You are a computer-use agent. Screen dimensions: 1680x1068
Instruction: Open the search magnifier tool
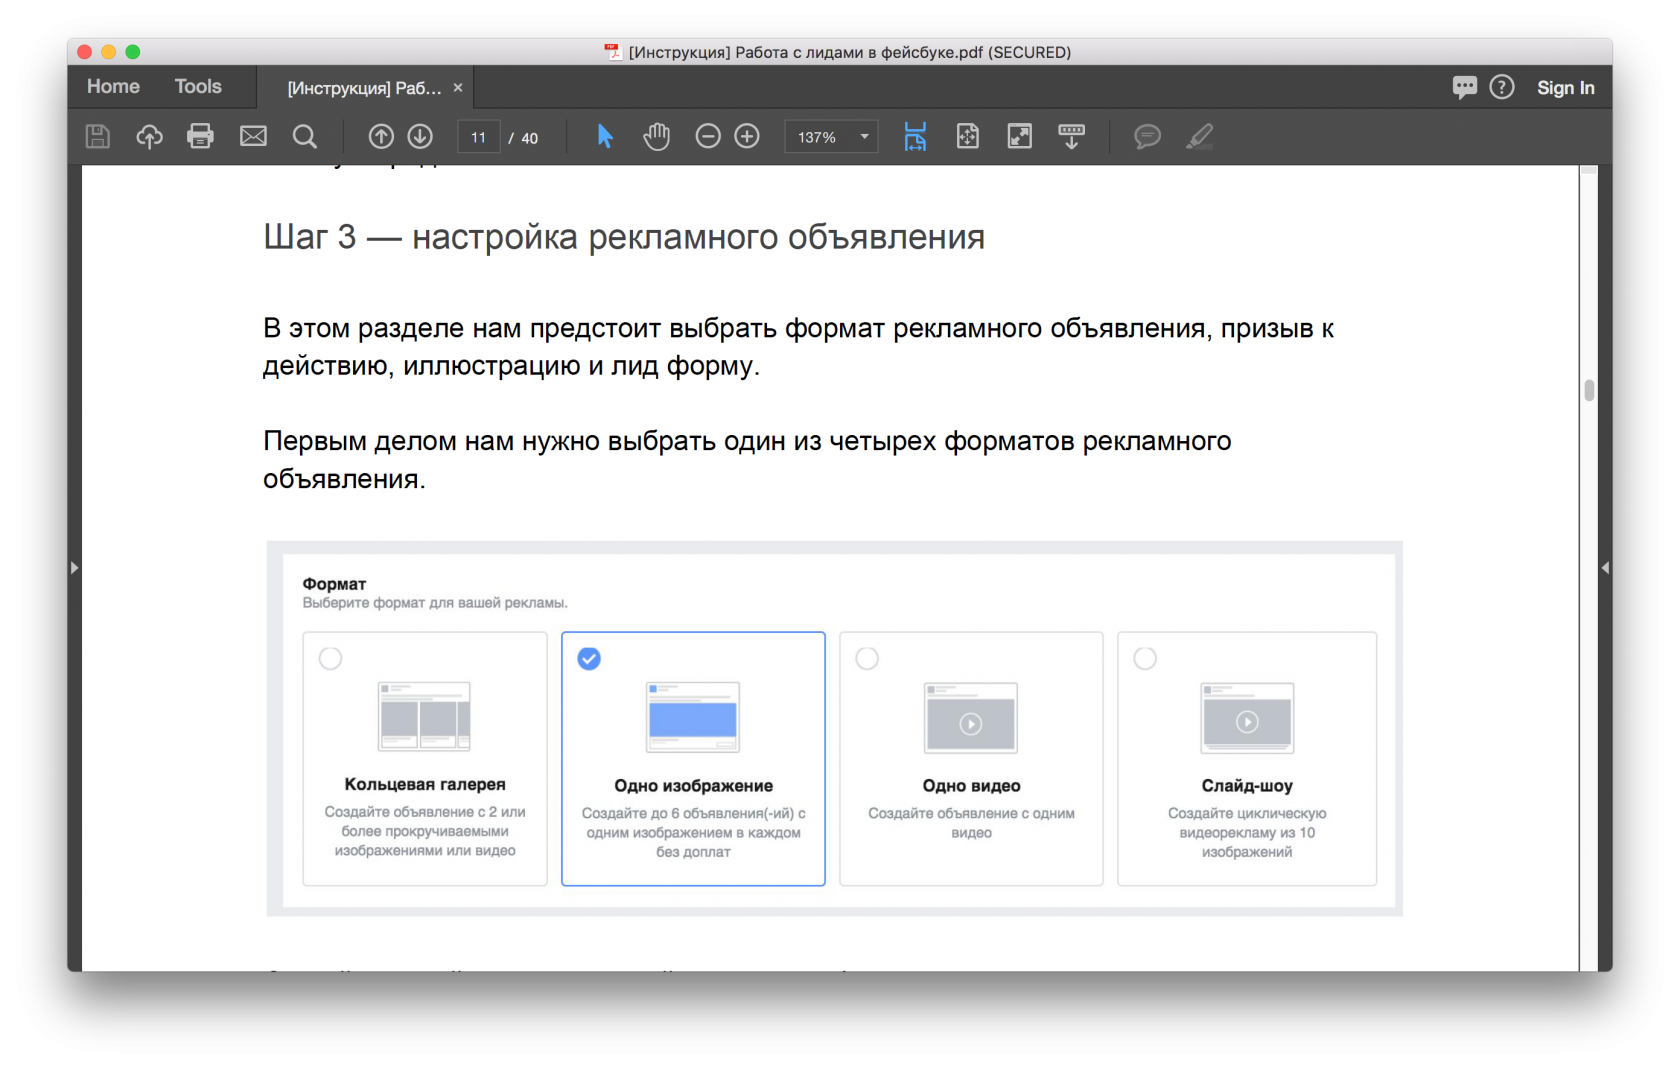click(305, 137)
